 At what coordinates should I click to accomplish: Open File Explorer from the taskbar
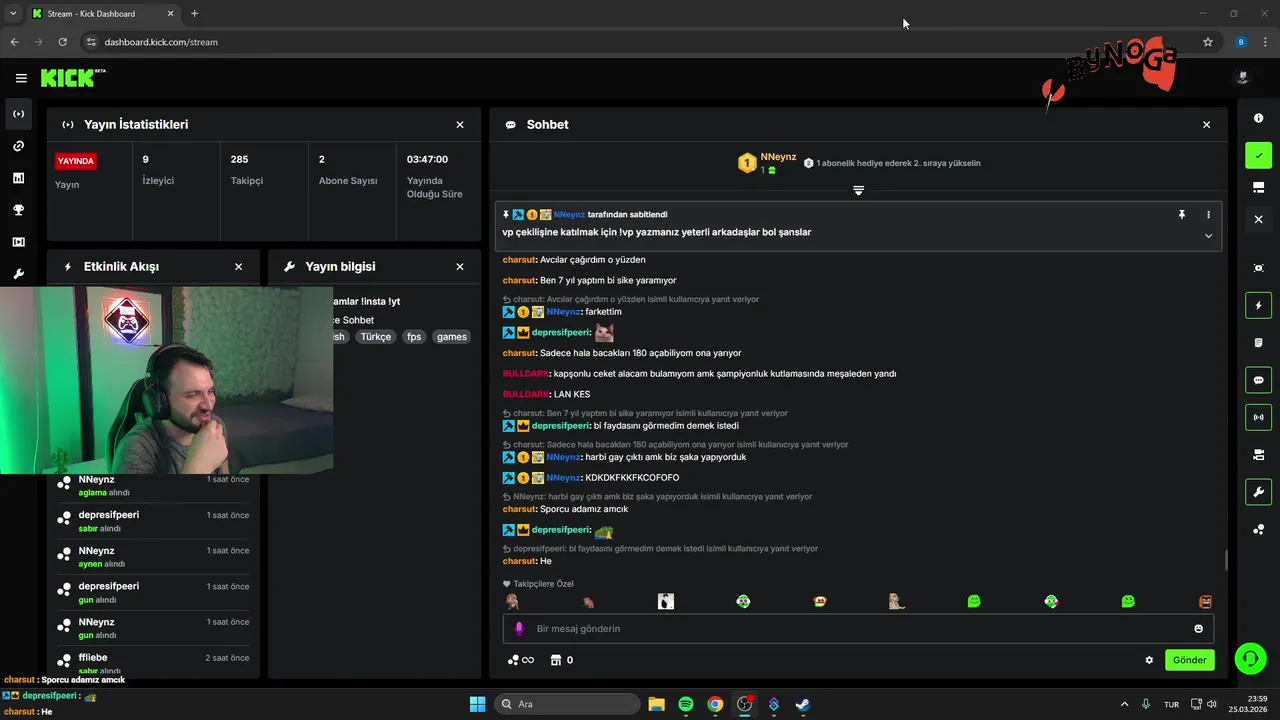click(x=656, y=704)
